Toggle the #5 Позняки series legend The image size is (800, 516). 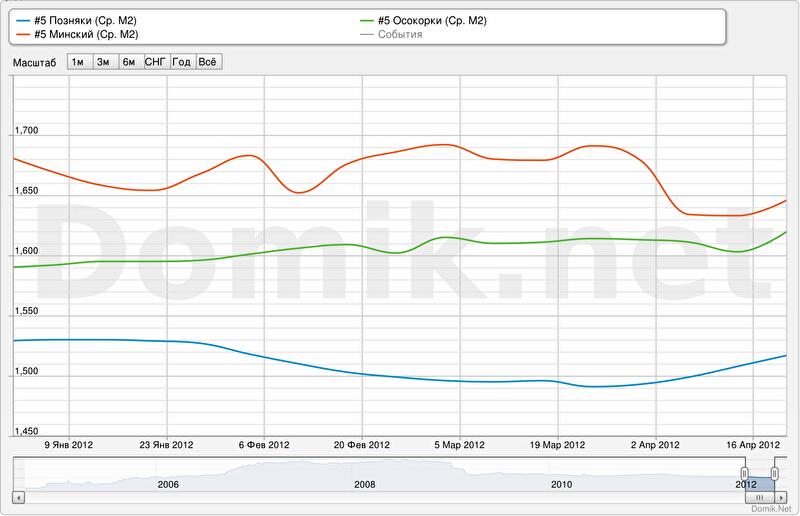click(x=84, y=21)
